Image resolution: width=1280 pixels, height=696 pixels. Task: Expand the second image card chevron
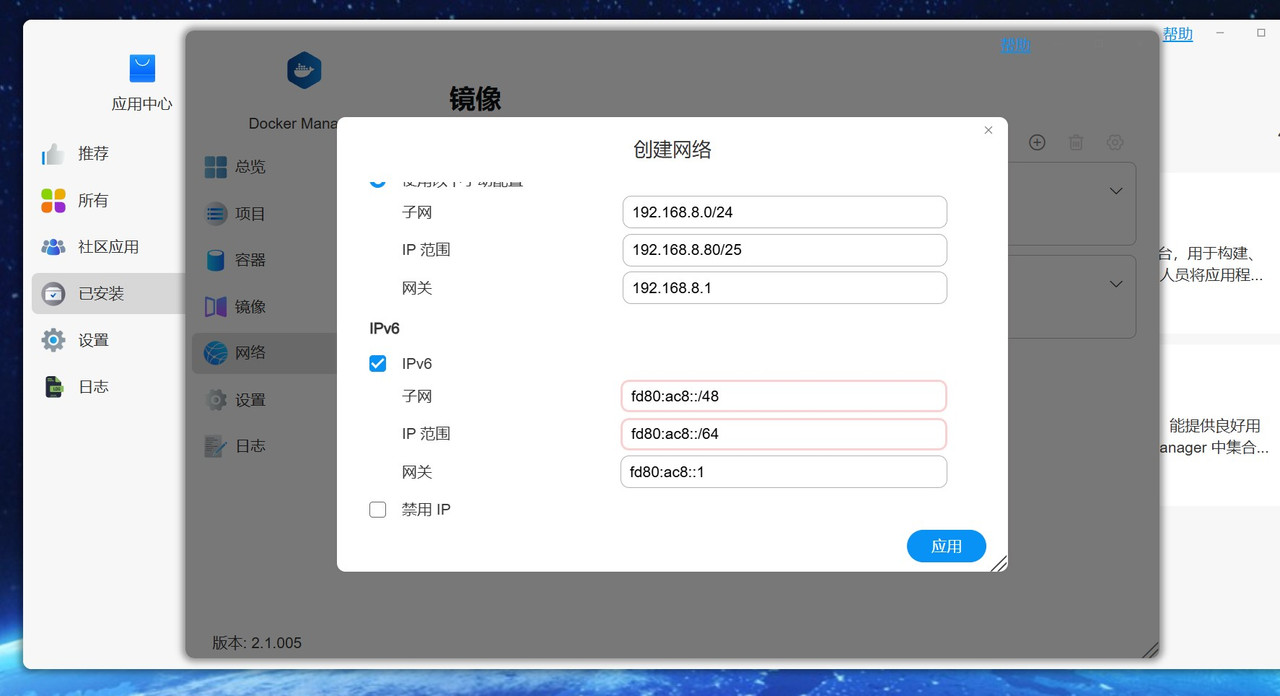(1116, 285)
